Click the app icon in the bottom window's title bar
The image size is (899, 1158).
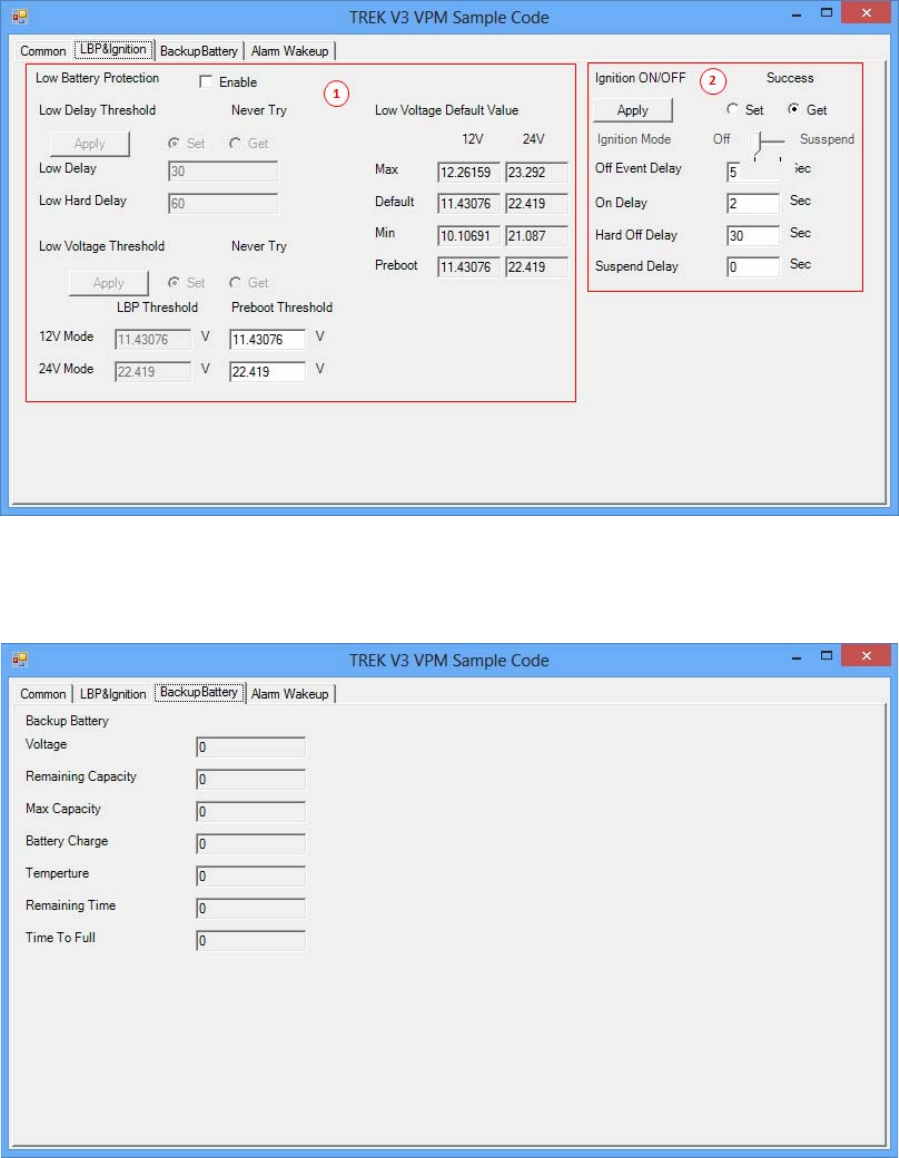coord(20,659)
